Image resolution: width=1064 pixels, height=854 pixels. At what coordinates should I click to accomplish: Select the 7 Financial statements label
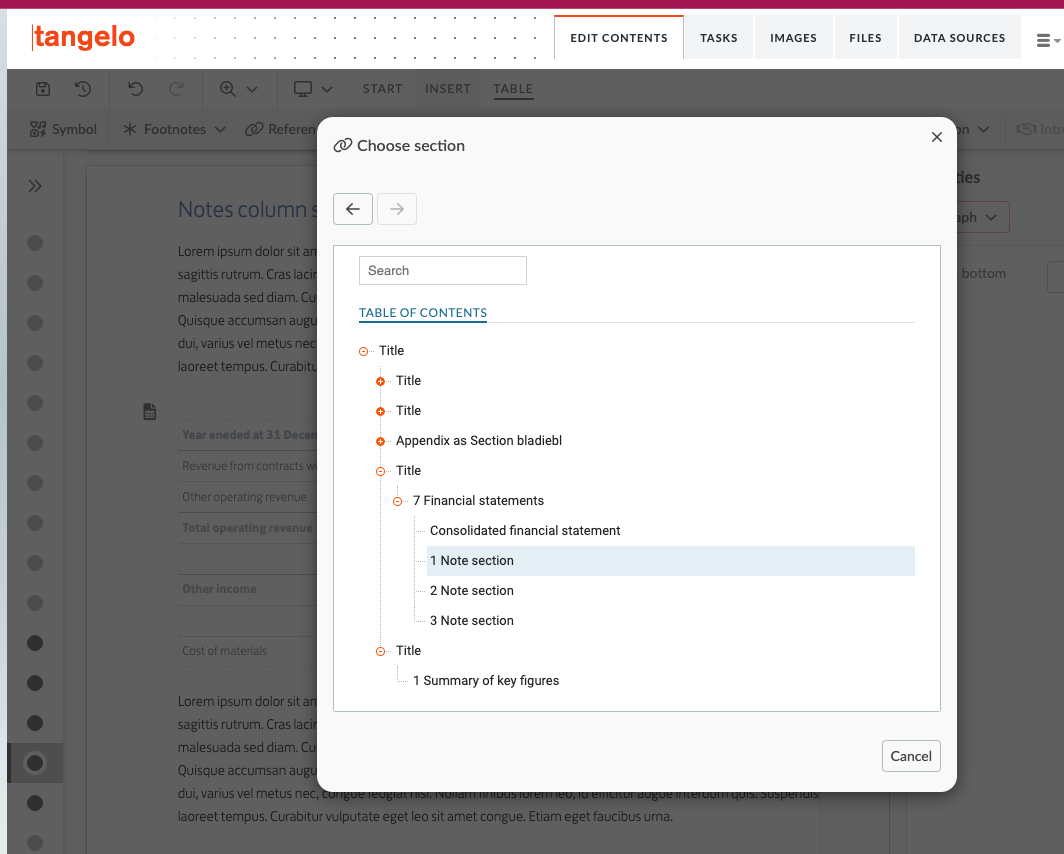pos(478,501)
